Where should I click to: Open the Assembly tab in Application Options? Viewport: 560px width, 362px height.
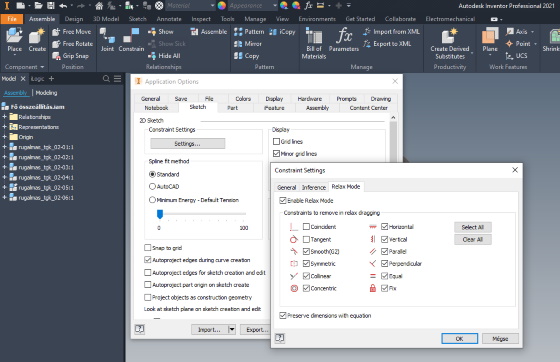pos(317,108)
